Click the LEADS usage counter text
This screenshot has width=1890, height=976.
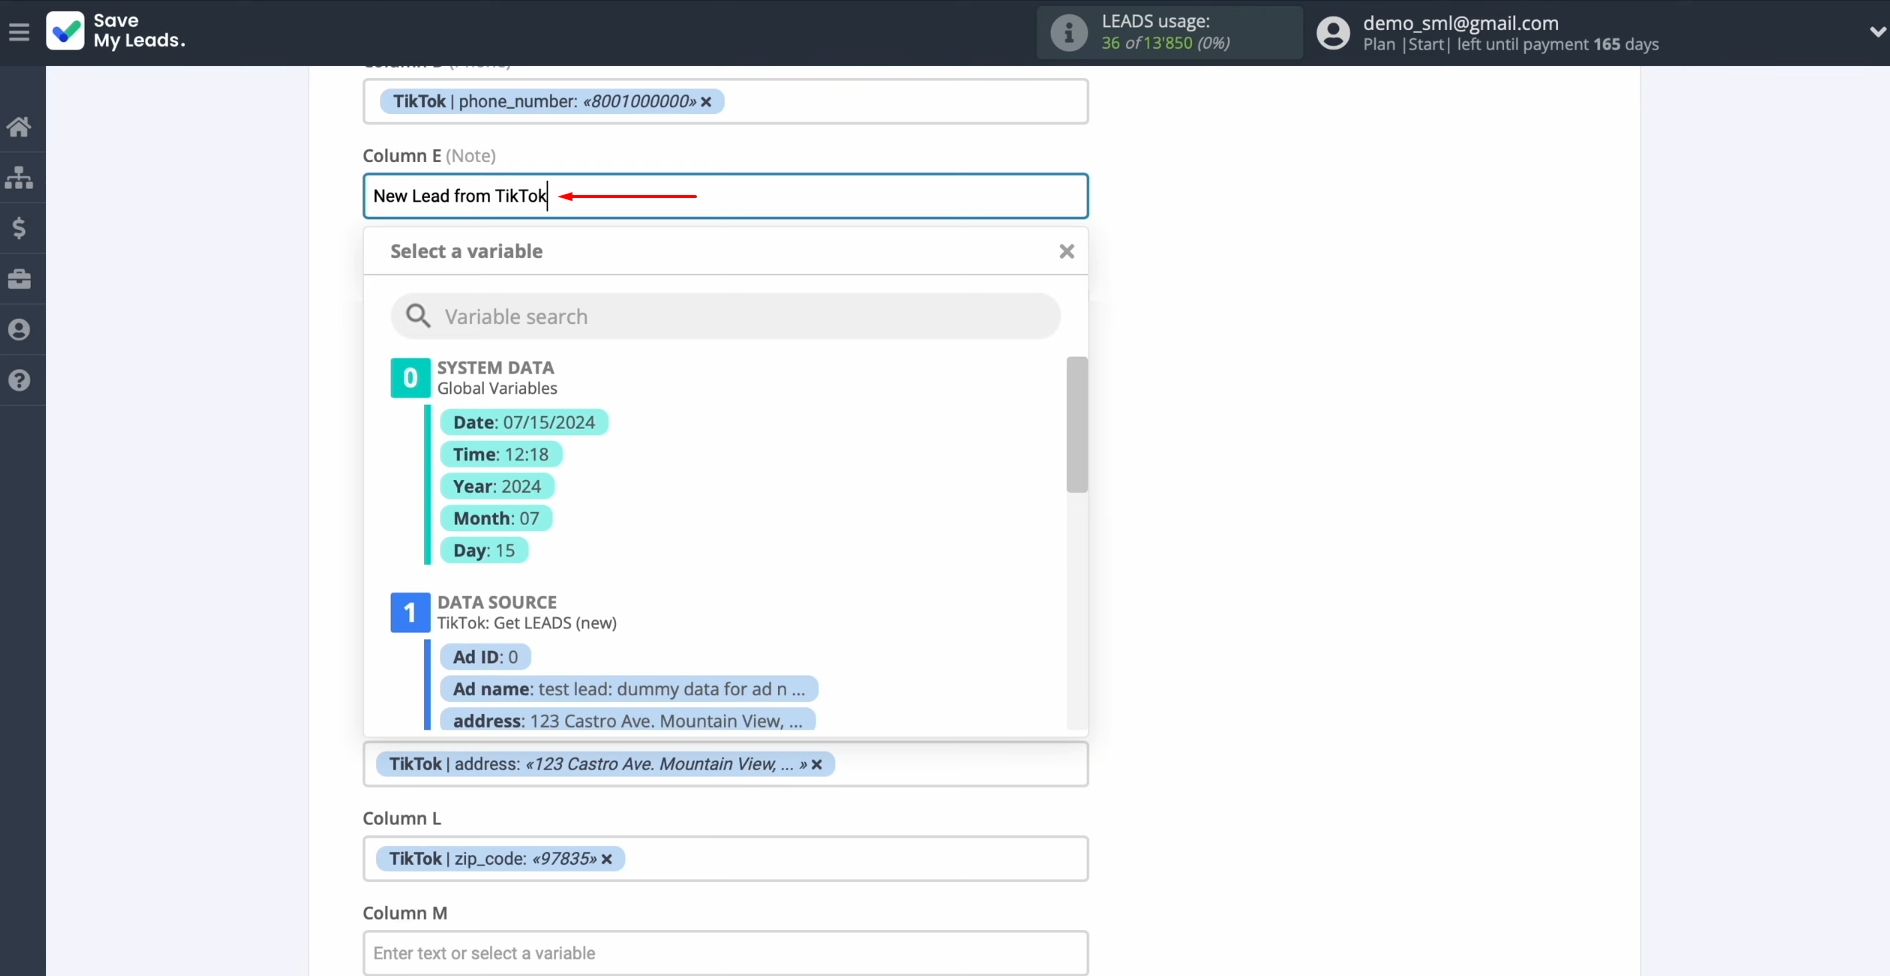[x=1166, y=43]
